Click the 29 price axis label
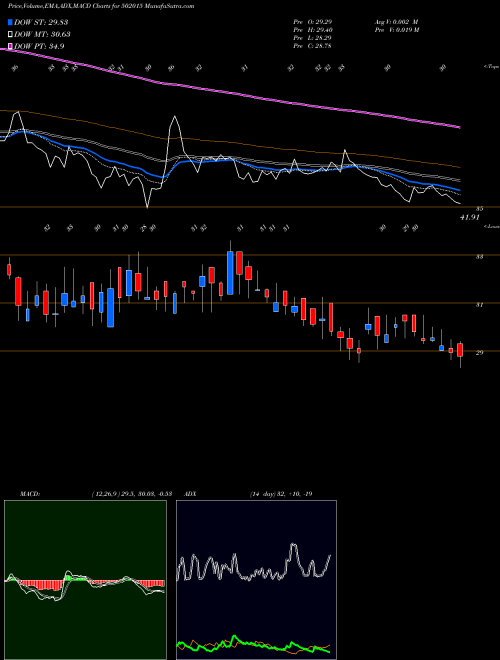Image resolution: width=500 pixels, height=660 pixels. tap(479, 353)
